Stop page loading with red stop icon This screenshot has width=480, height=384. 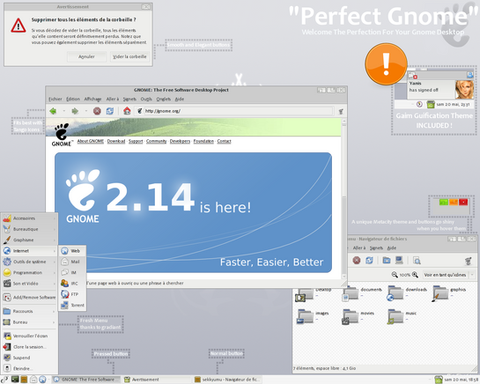pos(97,111)
